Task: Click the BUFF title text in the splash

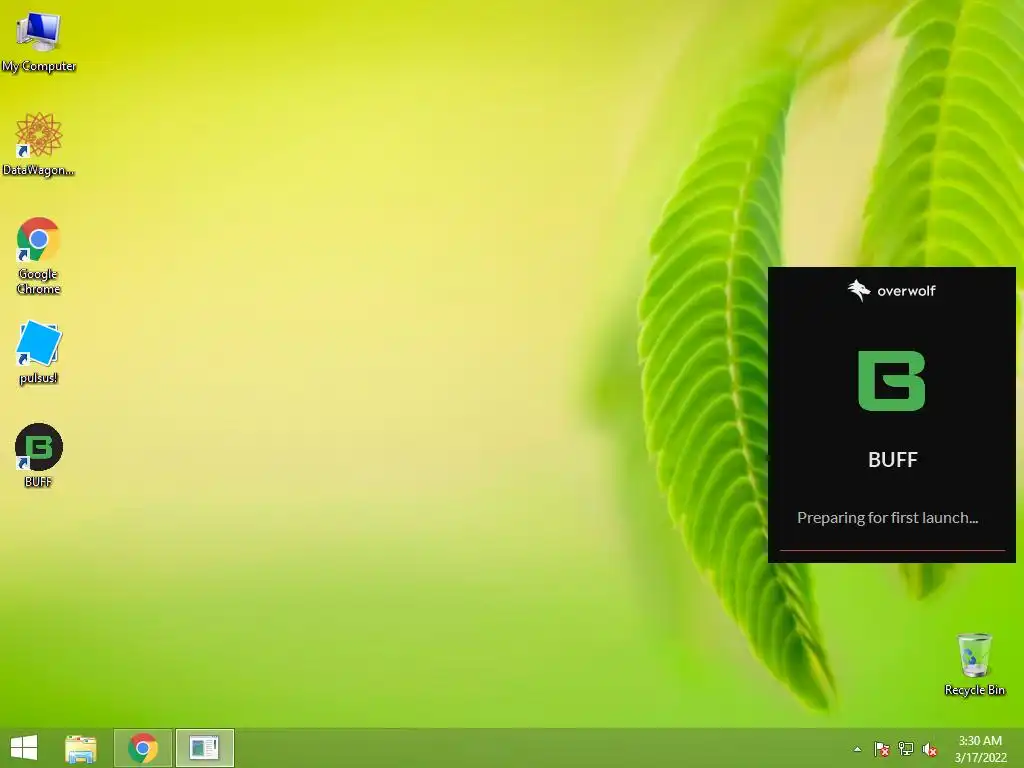Action: (893, 460)
